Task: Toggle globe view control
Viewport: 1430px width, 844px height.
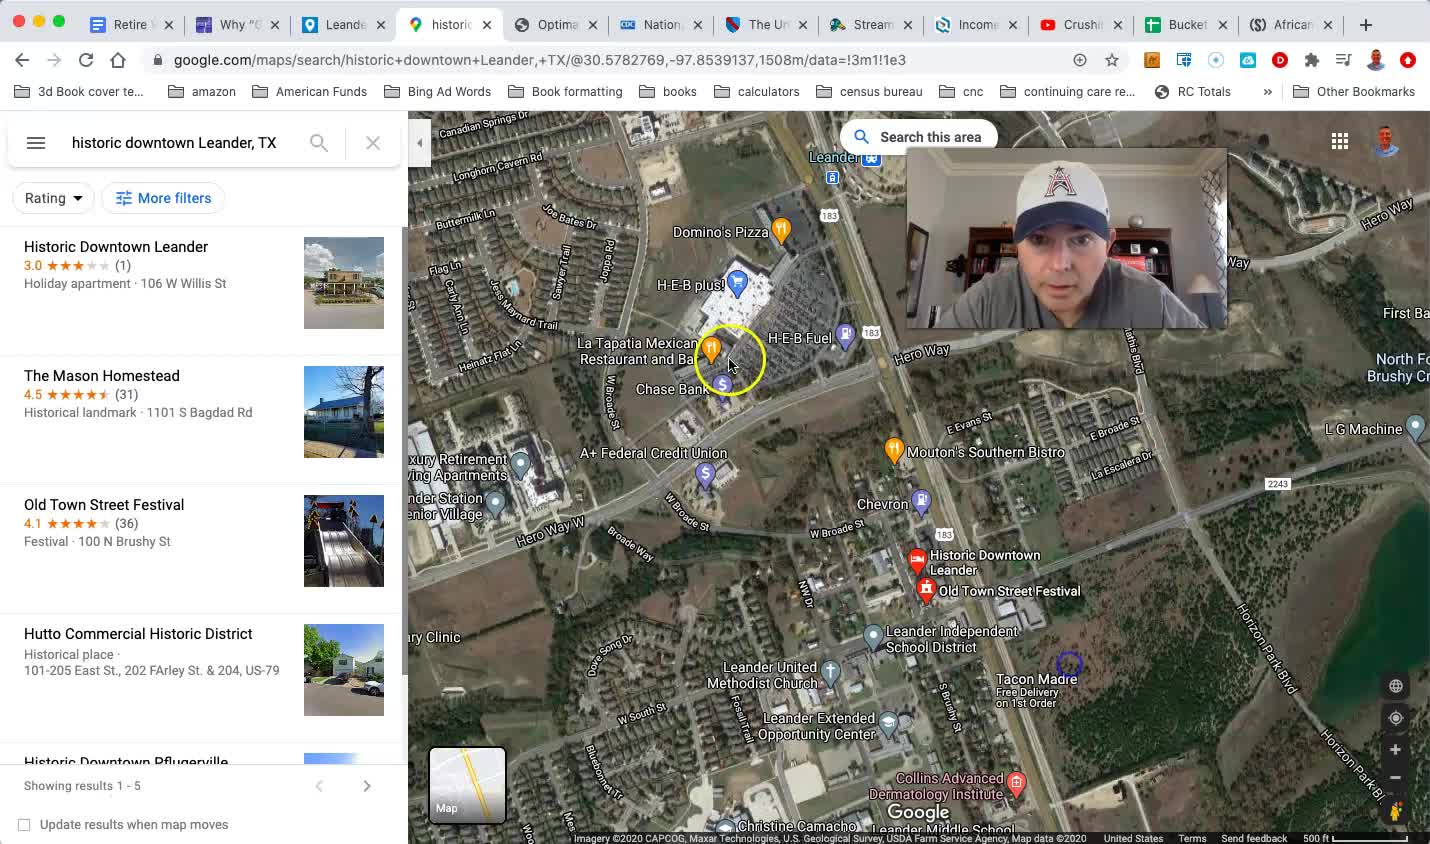Action: click(1396, 686)
